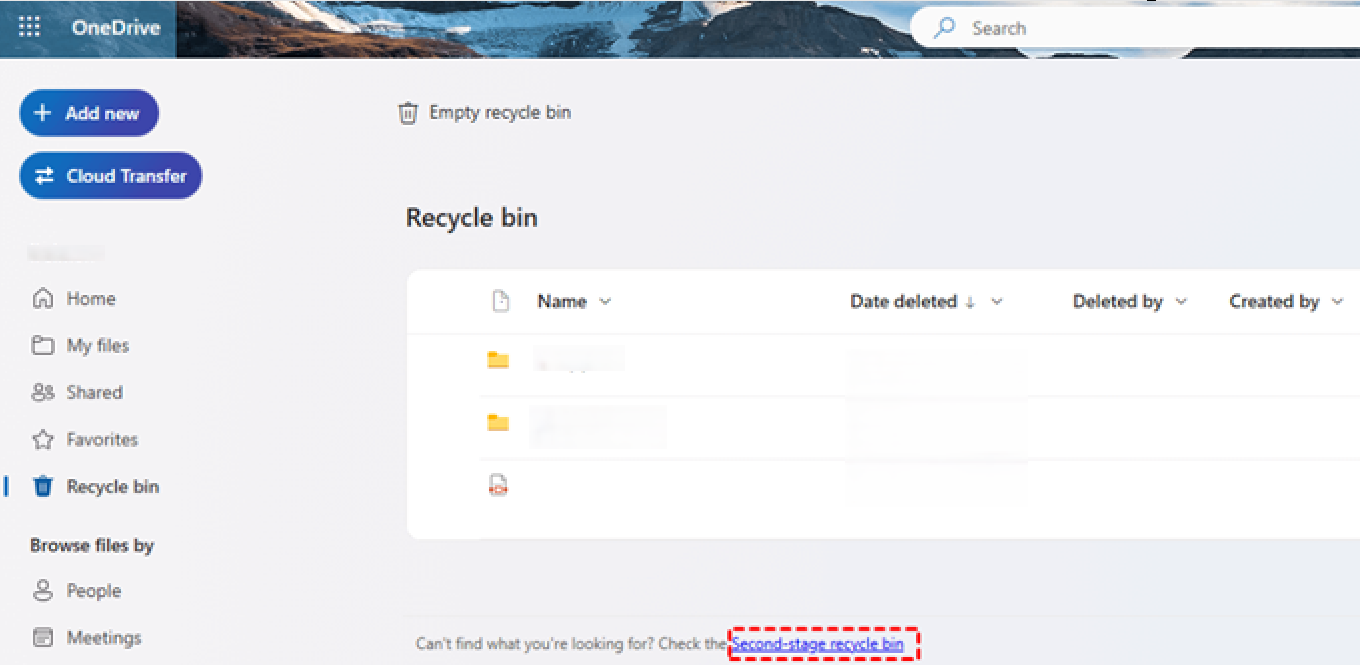The height and width of the screenshot is (665, 1360).
Task: Open the Name column sort dropdown
Action: pyautogui.click(x=605, y=300)
